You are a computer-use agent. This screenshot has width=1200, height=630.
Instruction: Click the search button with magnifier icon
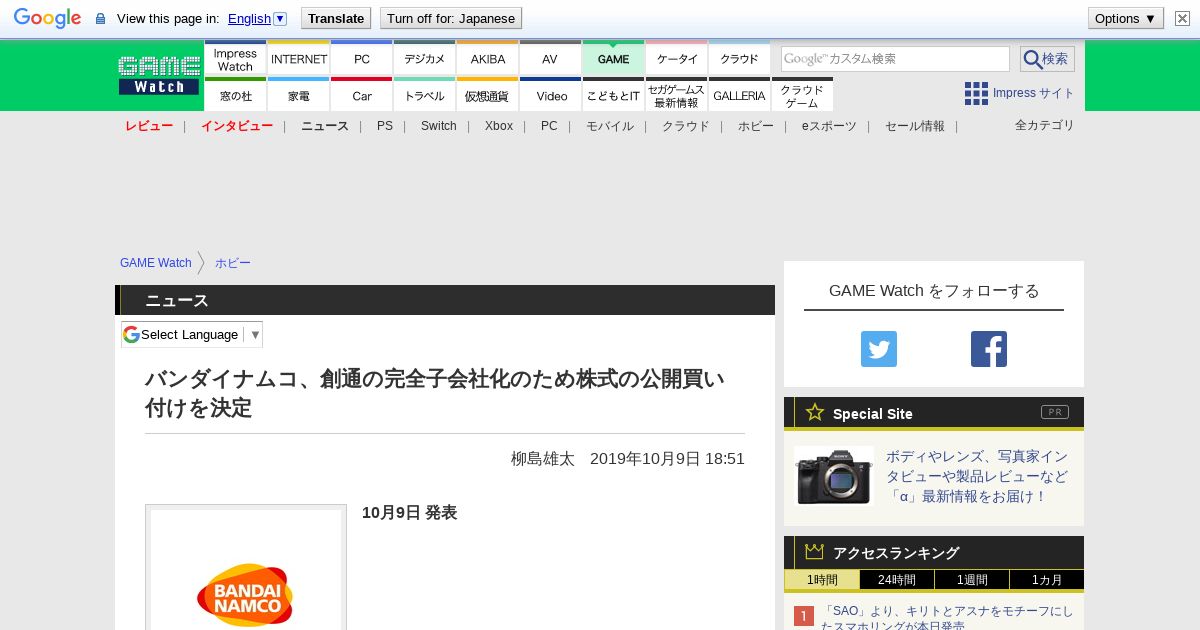point(1047,59)
